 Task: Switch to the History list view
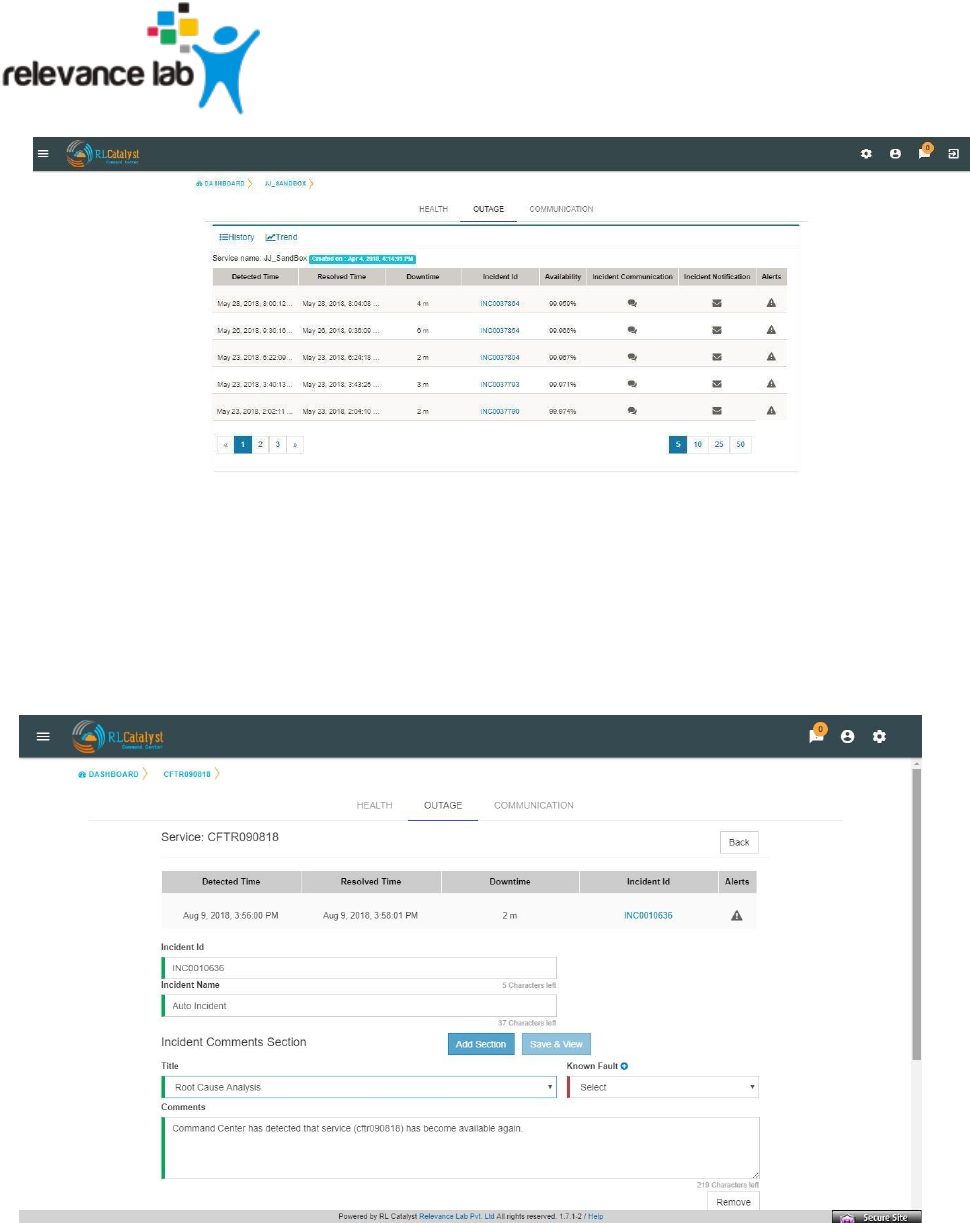coord(237,237)
